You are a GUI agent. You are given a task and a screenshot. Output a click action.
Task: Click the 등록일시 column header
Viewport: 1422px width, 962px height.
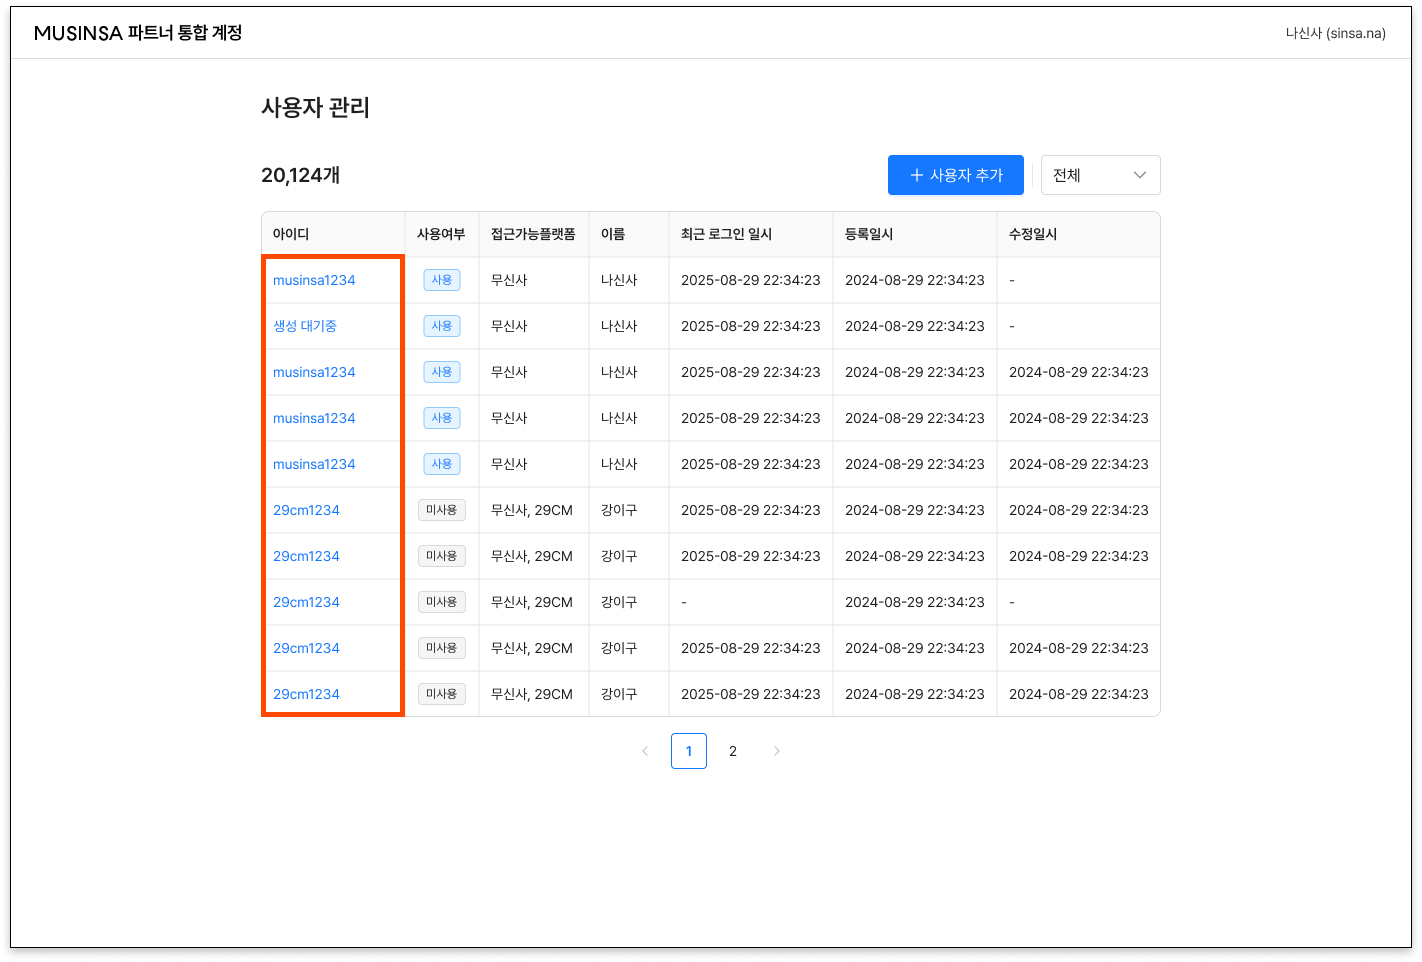pyautogui.click(x=869, y=234)
